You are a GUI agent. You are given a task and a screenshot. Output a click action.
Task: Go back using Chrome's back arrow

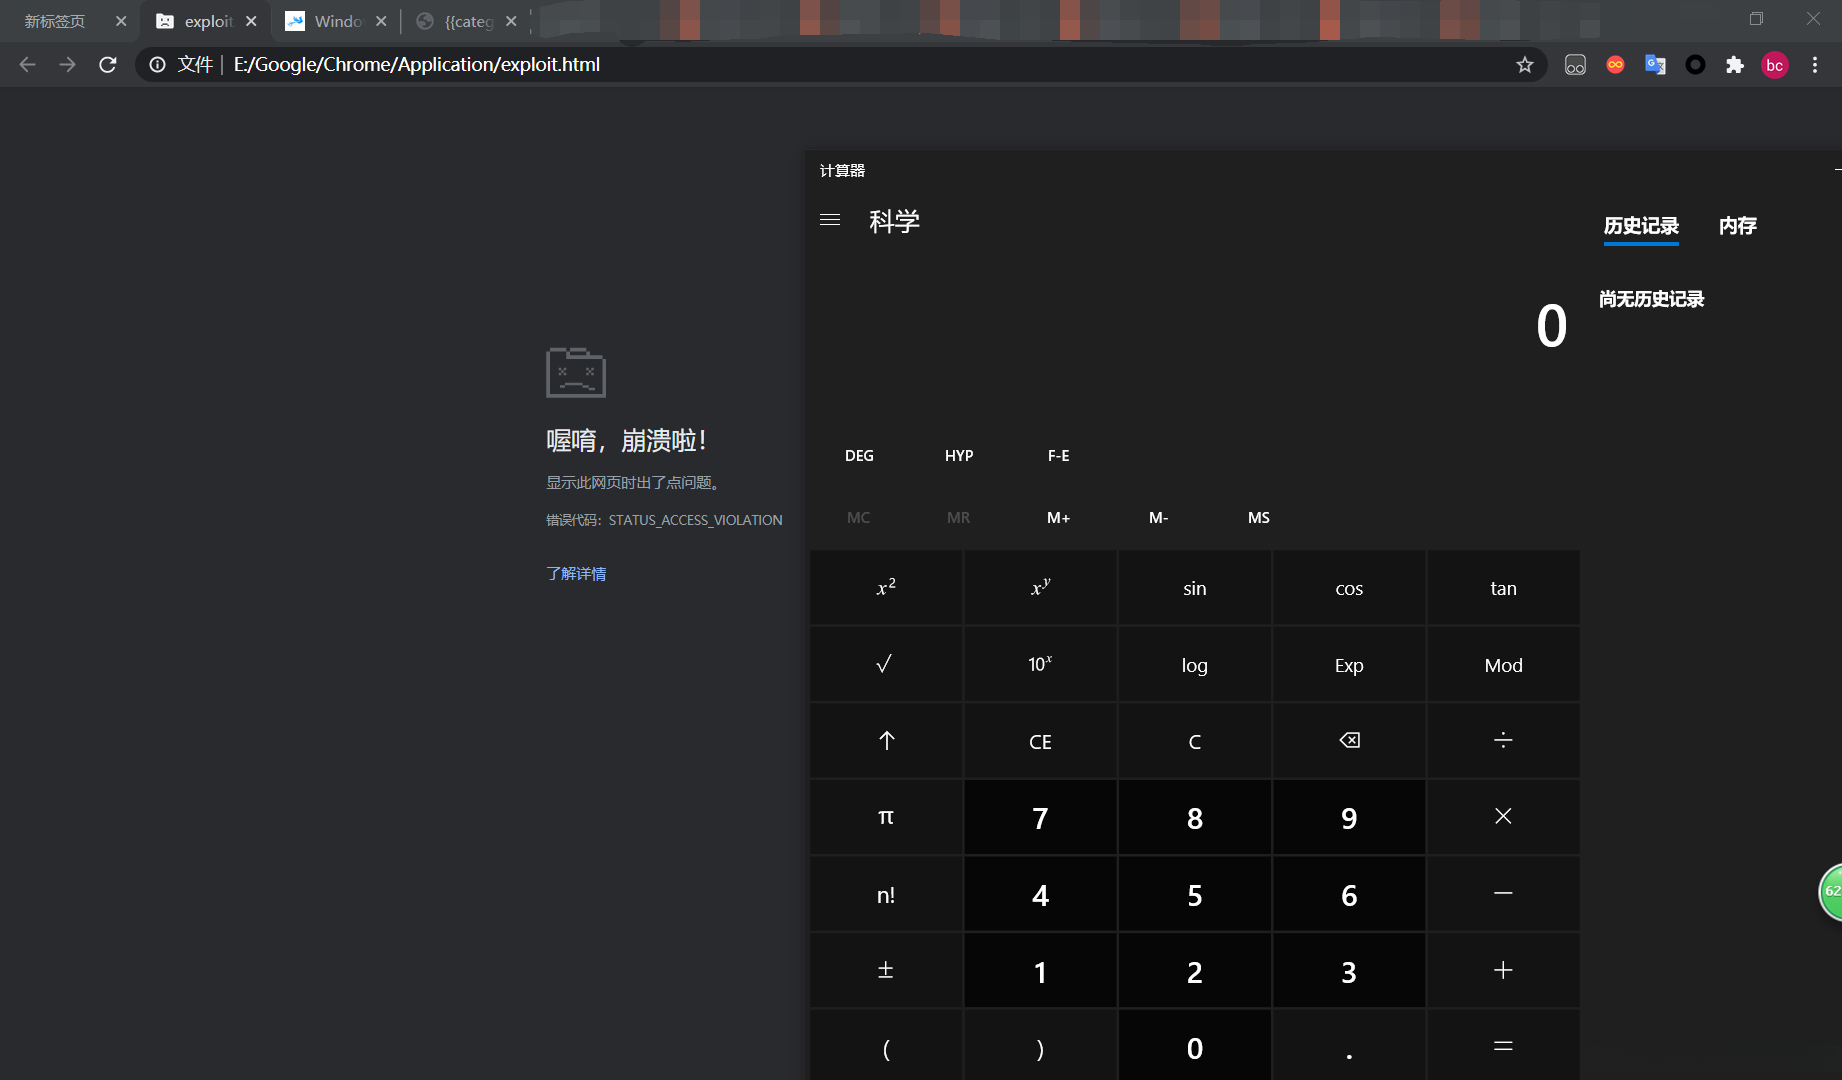pyautogui.click(x=27, y=65)
